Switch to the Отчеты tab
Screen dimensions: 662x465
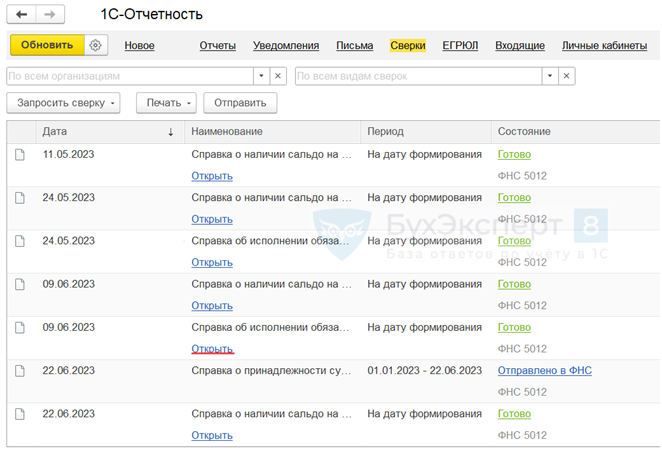pyautogui.click(x=217, y=46)
